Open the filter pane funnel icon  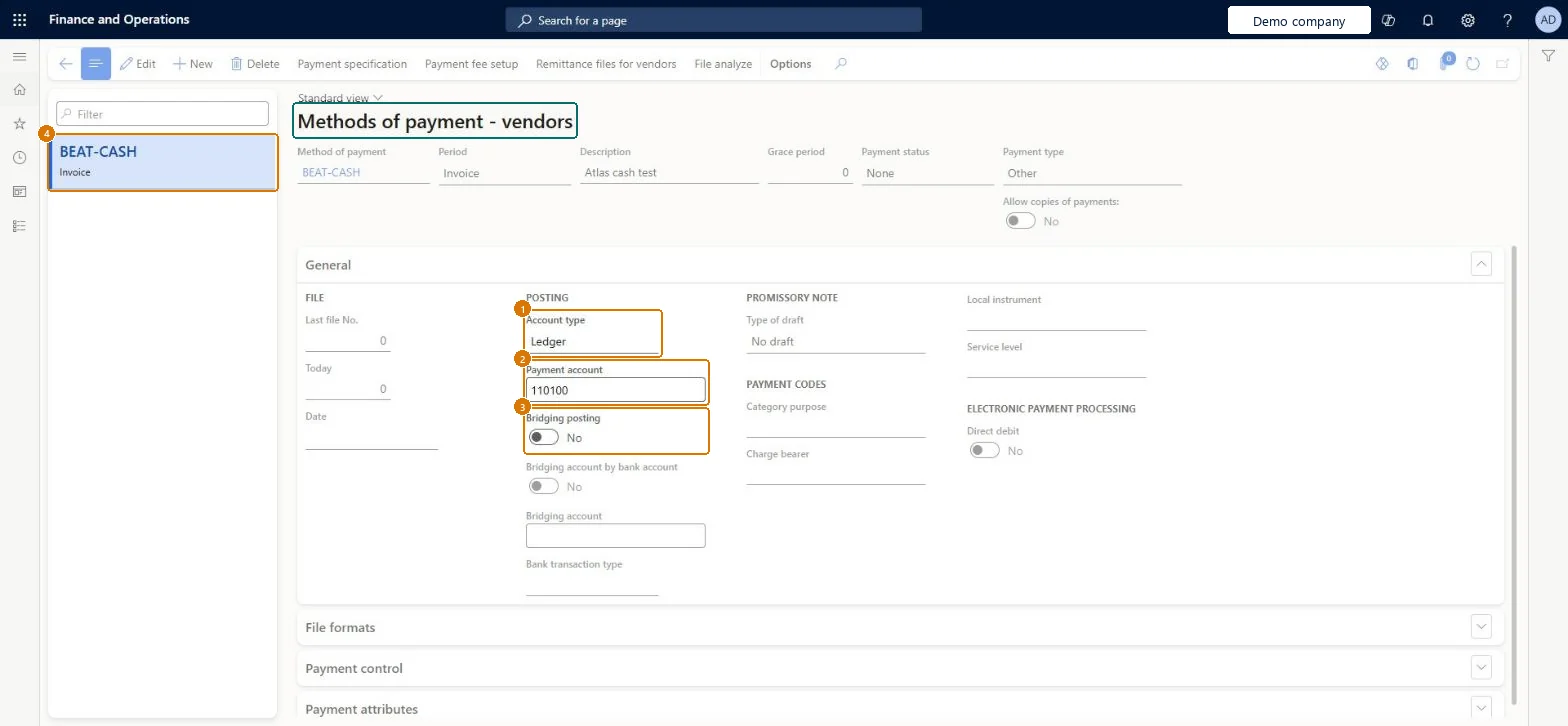point(1548,58)
